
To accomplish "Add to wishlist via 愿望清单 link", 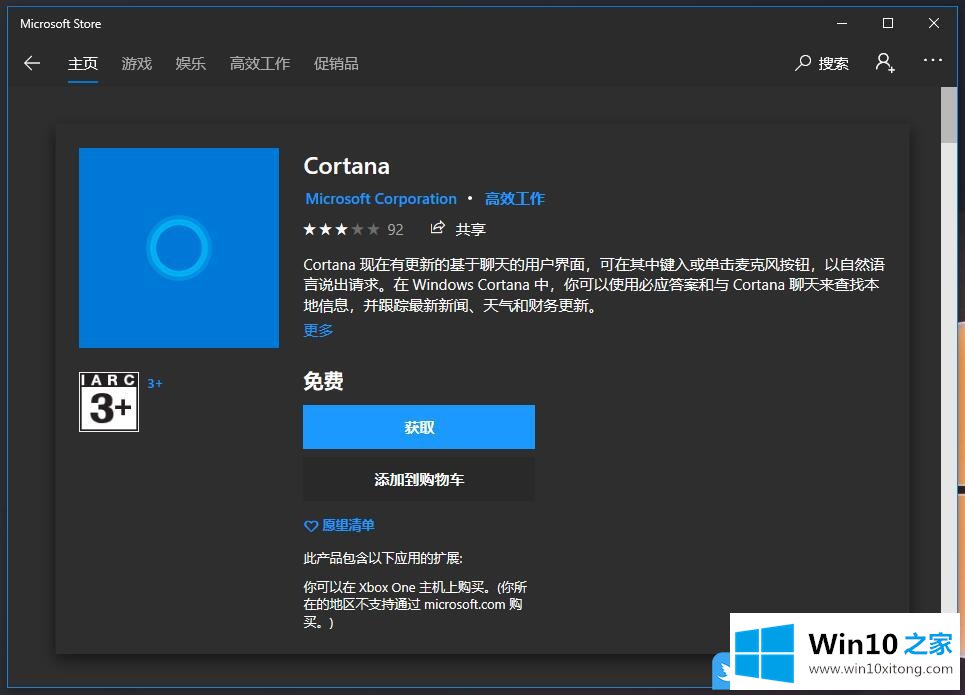I will click(348, 525).
